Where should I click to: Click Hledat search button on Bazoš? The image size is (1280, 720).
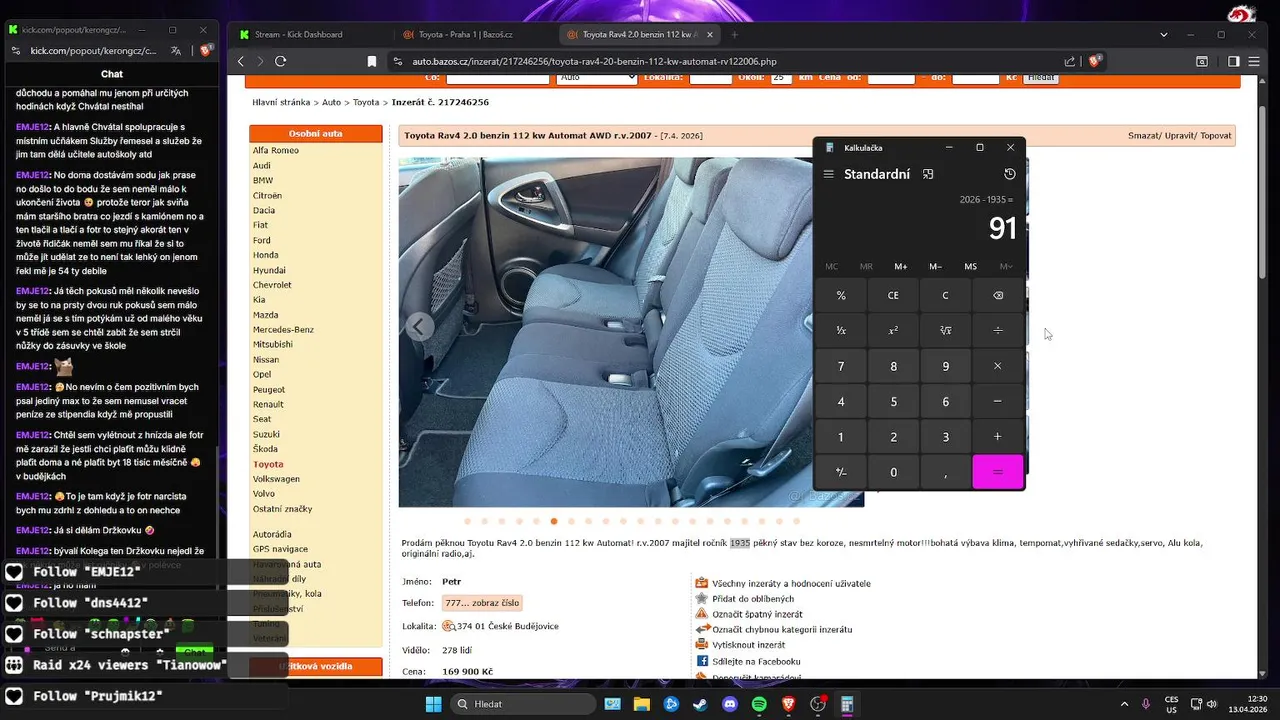pyautogui.click(x=1041, y=77)
